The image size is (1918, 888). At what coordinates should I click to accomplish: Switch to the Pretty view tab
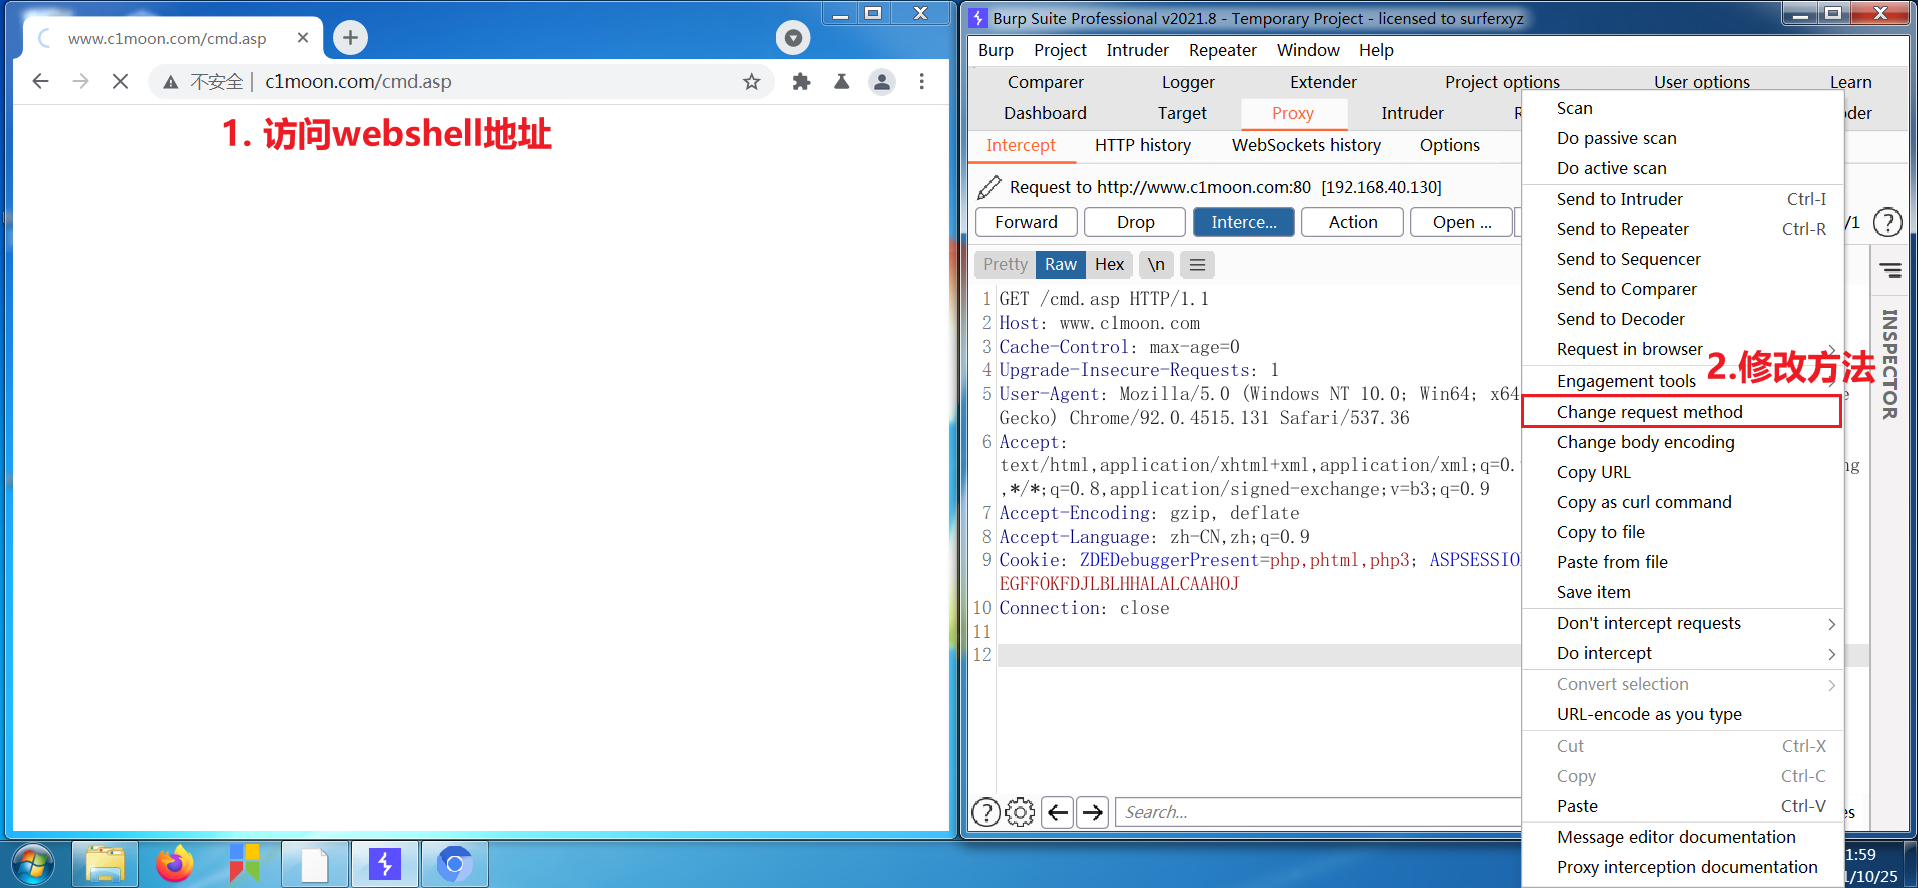pos(1005,265)
